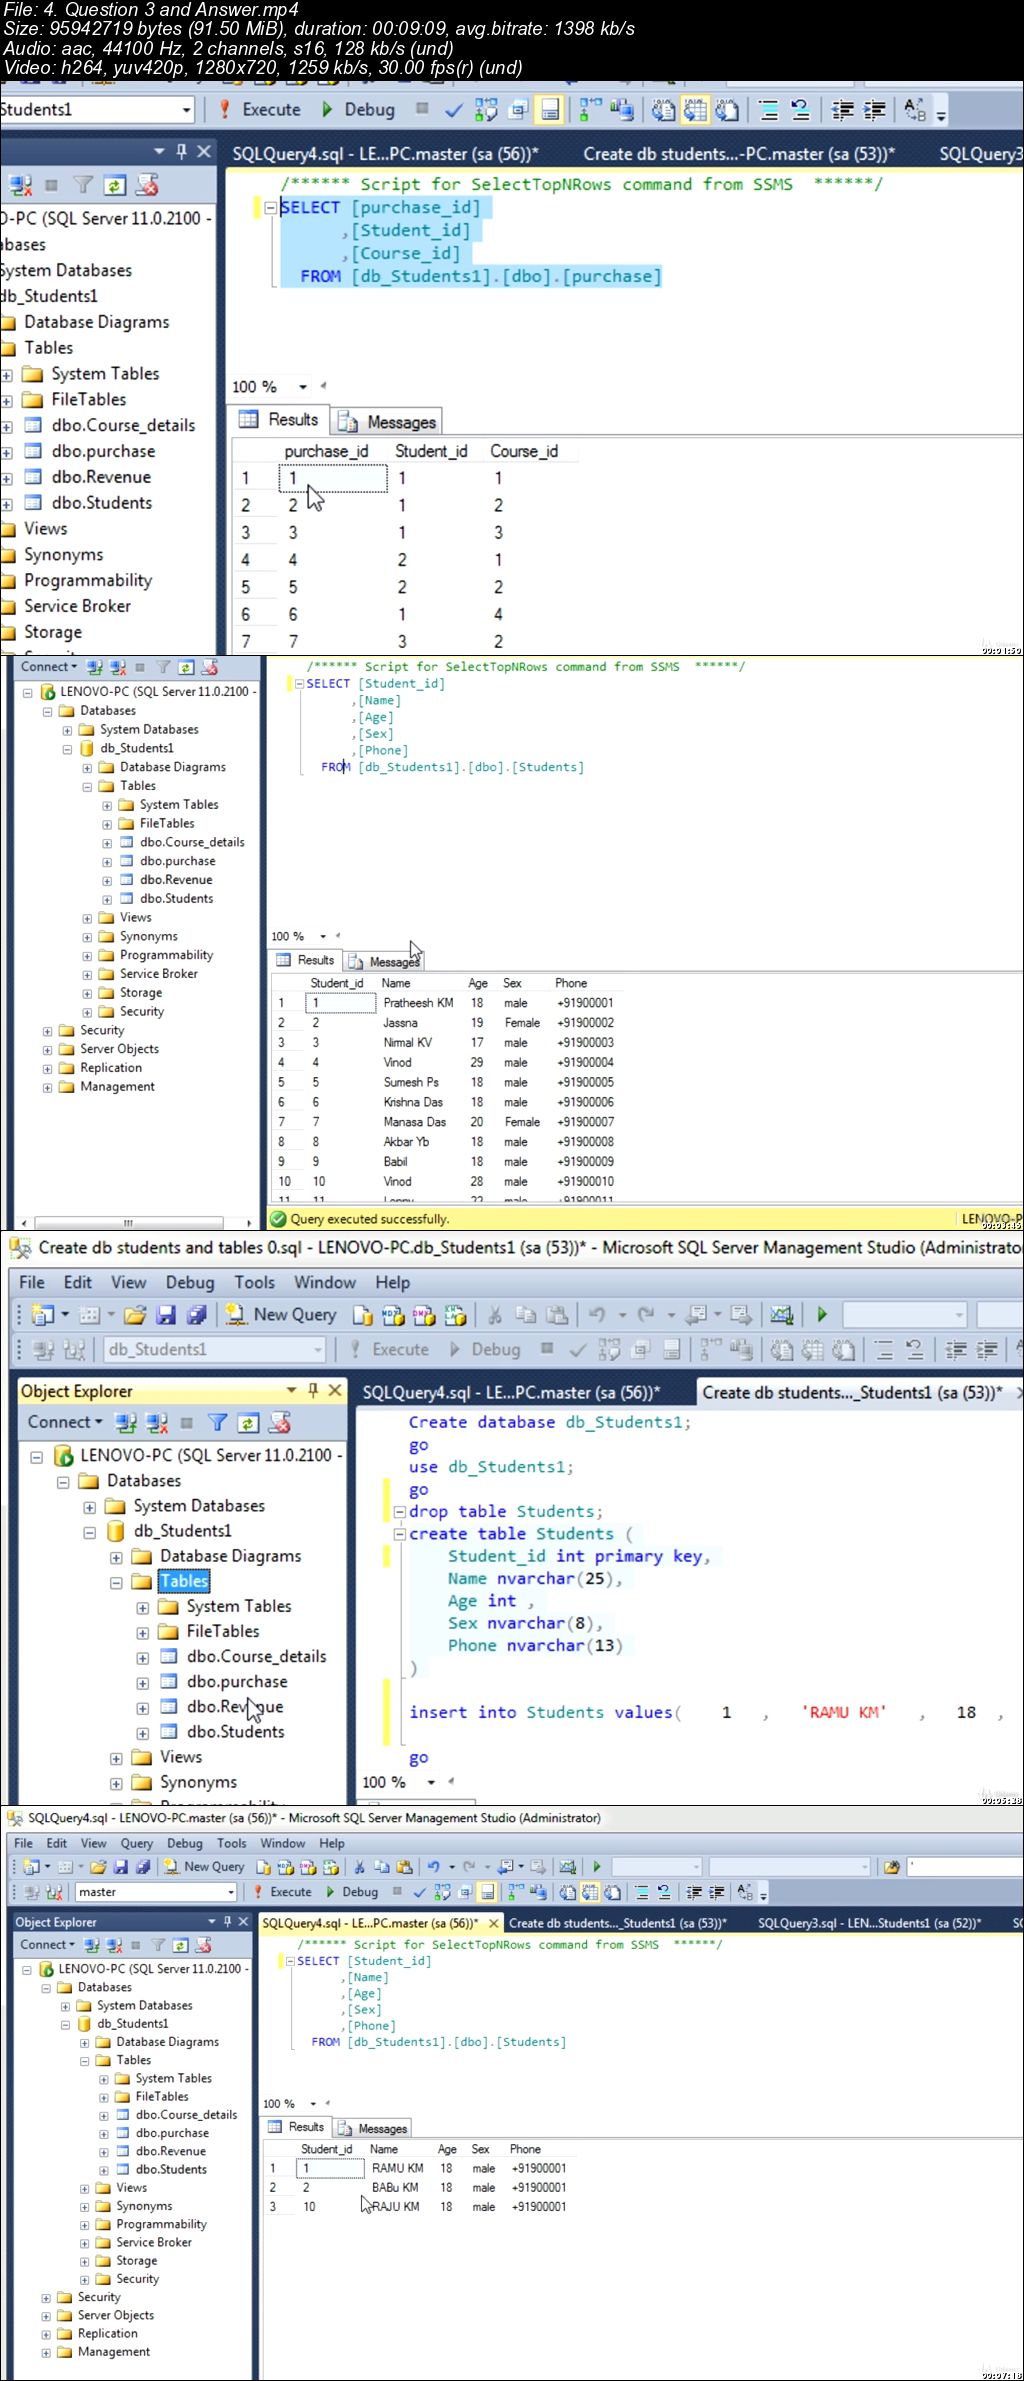The height and width of the screenshot is (2381, 1024).
Task: Click Display Estimated Execution Plan icon above purchase query
Action: (486, 110)
